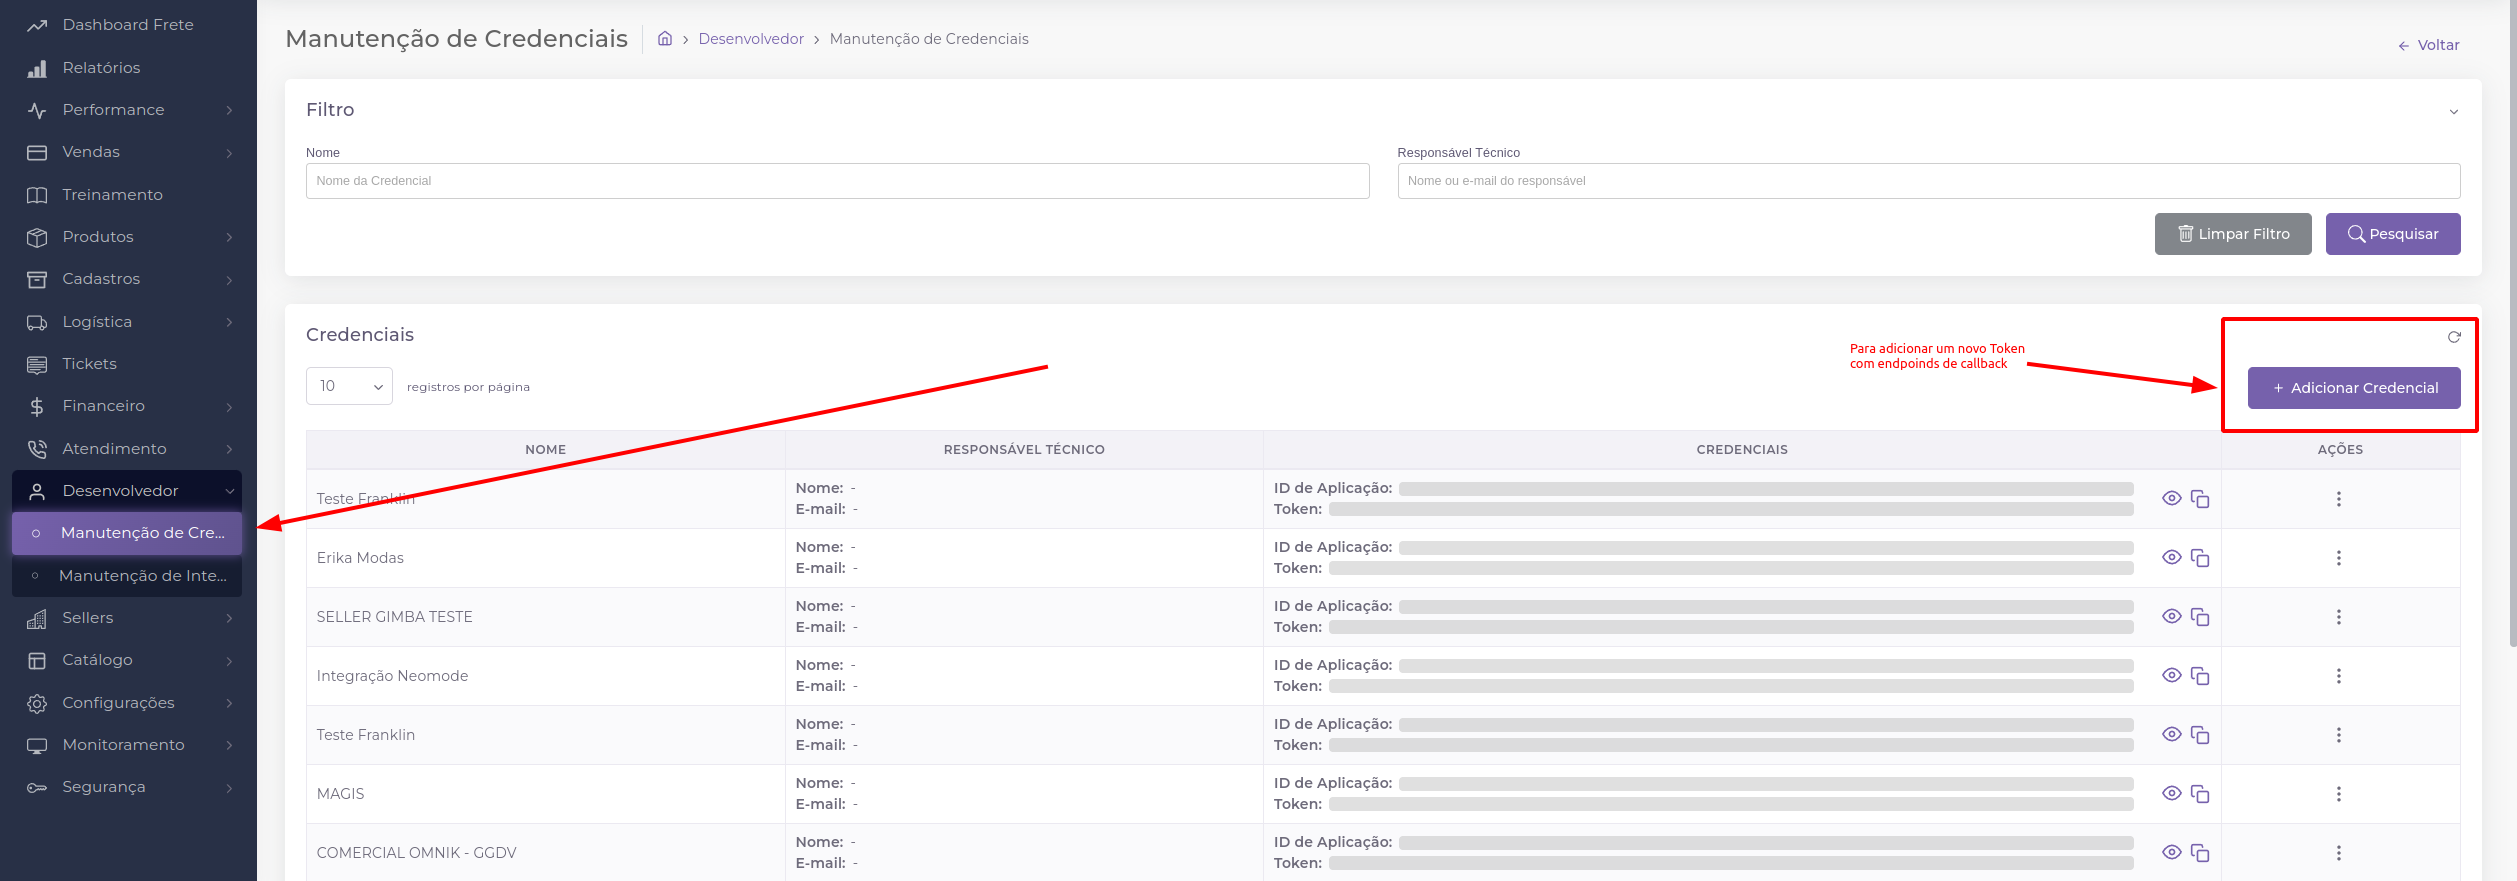Show hidden token for first Teste Franklin row

tap(2171, 498)
